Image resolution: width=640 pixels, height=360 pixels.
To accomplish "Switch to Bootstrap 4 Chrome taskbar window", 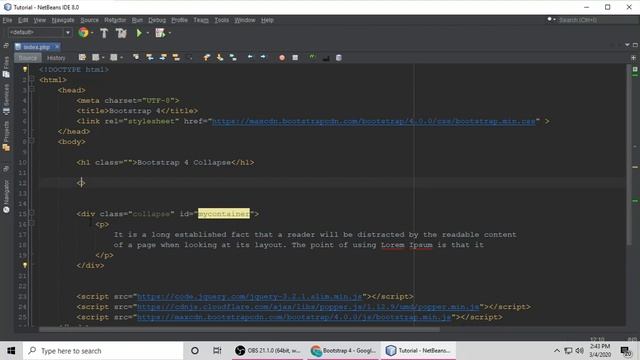I will coord(343,351).
